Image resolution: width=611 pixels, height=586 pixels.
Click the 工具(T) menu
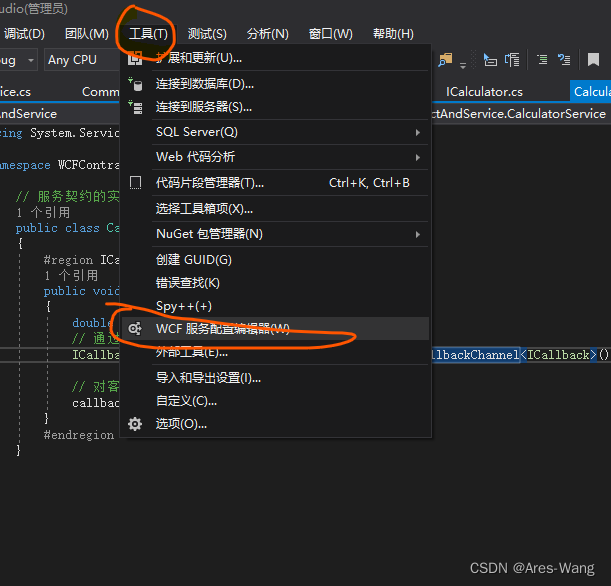(148, 34)
